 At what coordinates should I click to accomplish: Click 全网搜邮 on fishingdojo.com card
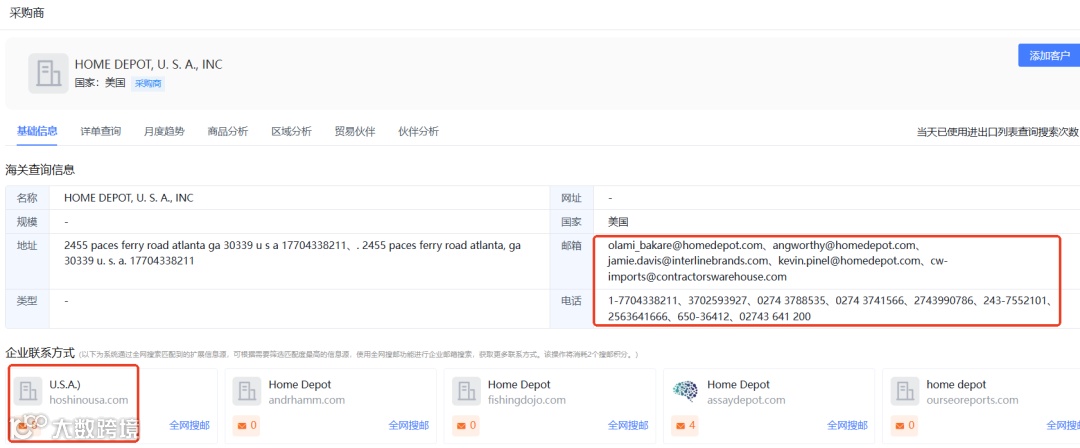coord(627,426)
